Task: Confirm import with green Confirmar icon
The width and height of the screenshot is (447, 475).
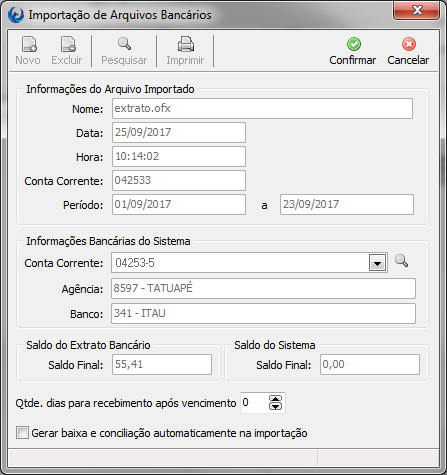Action: [354, 44]
